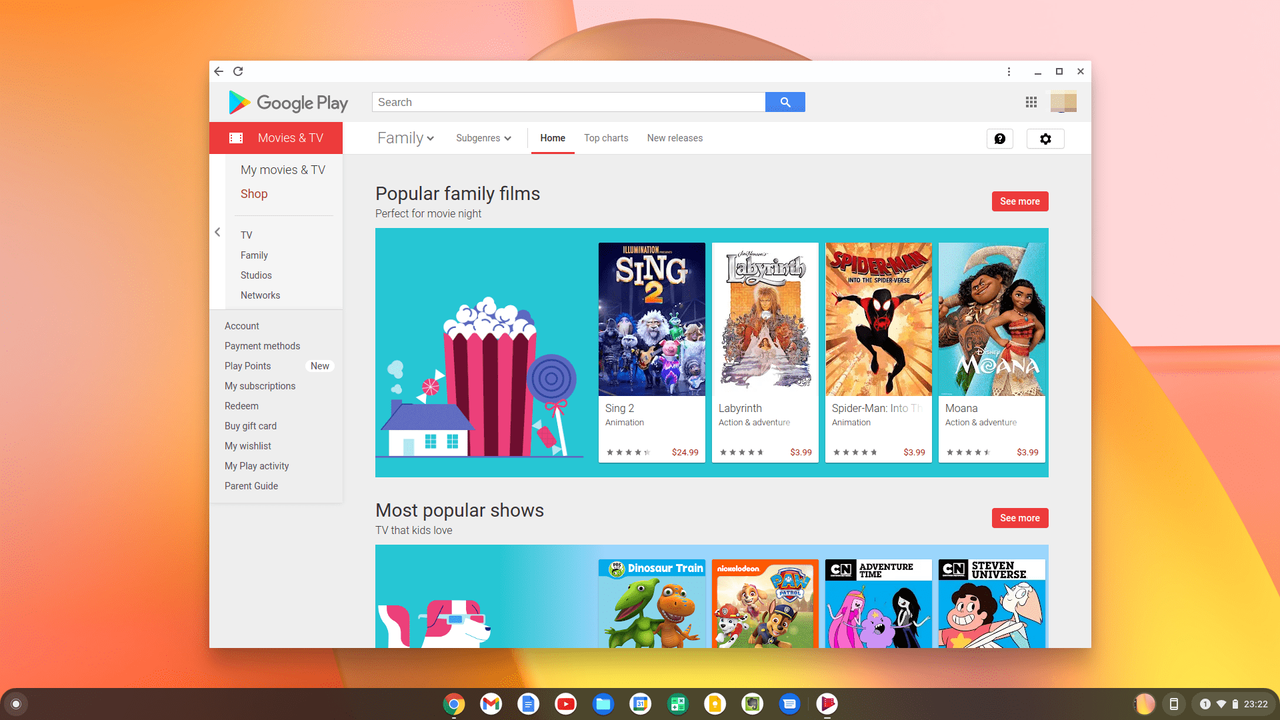Open the Calculator app from the shelf
1280x720 pixels.
[677, 704]
